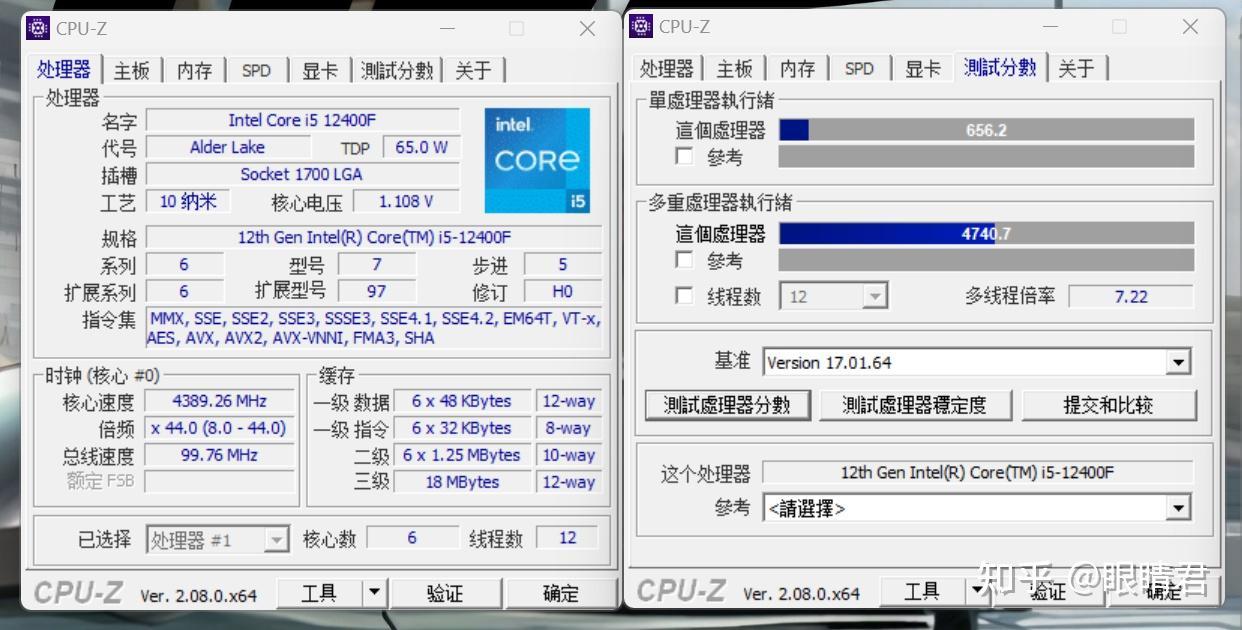Click 验证 button in left window

click(445, 592)
